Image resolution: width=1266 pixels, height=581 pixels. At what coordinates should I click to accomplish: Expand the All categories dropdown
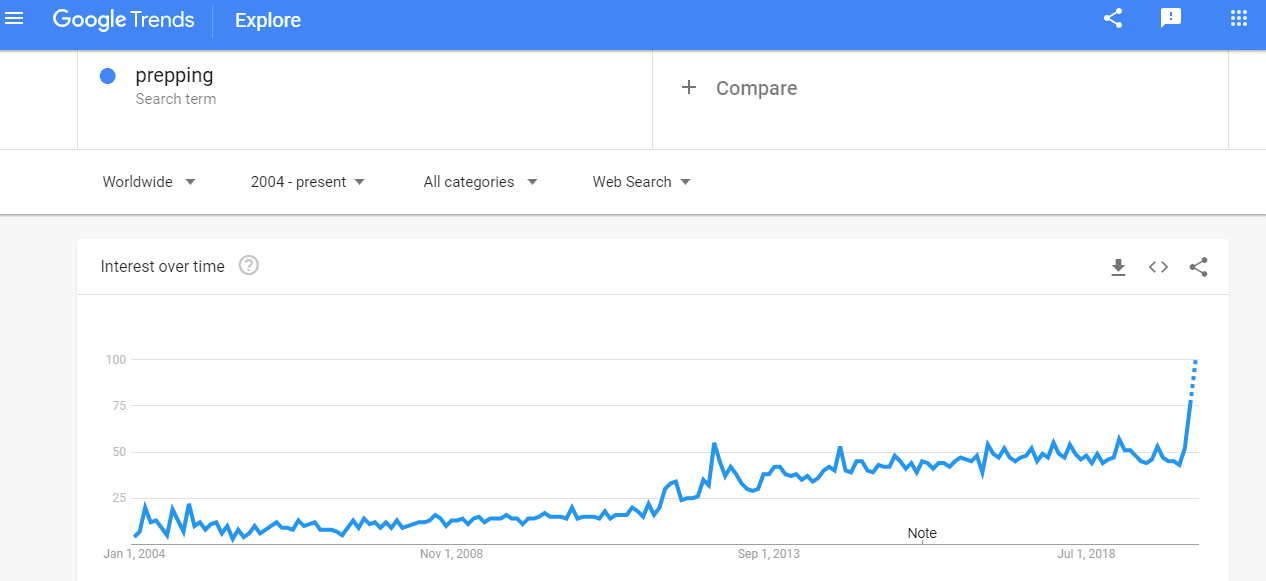(480, 182)
